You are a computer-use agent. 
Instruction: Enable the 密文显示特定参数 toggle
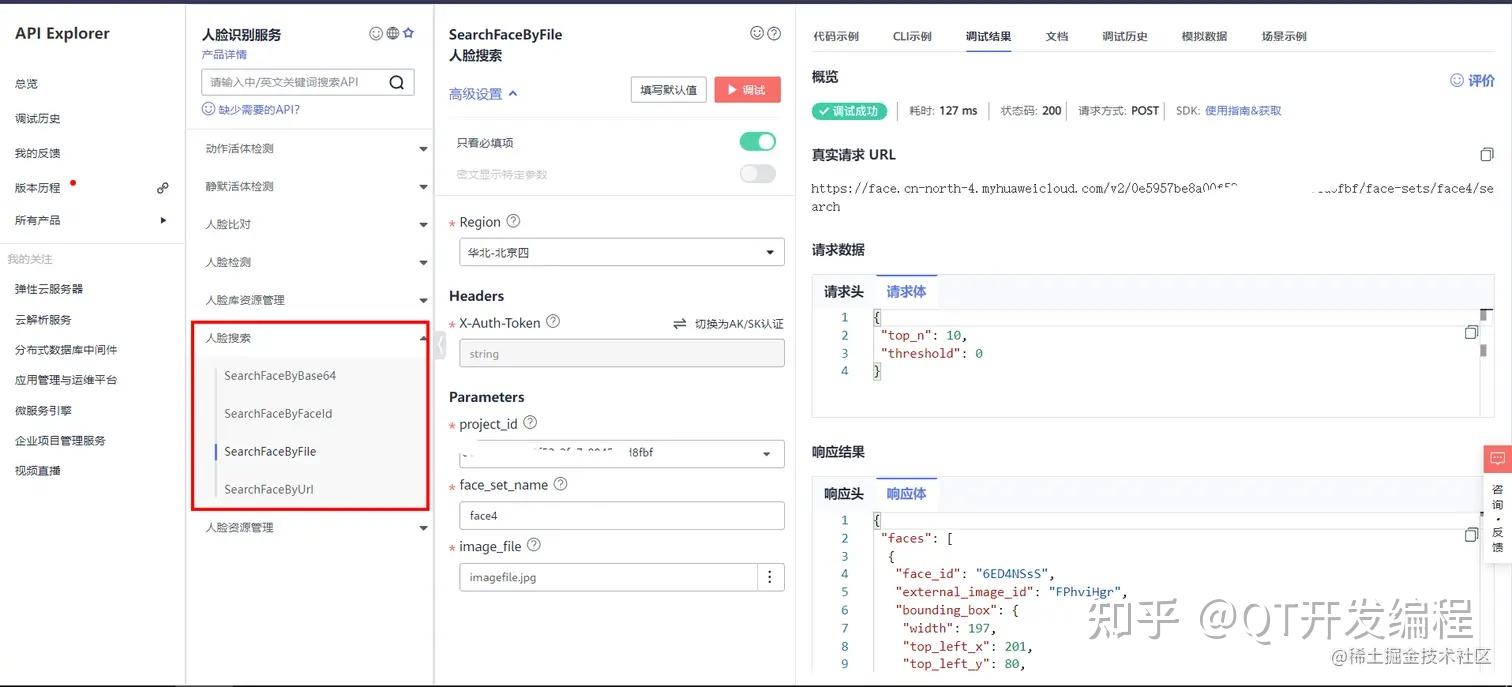click(757, 173)
